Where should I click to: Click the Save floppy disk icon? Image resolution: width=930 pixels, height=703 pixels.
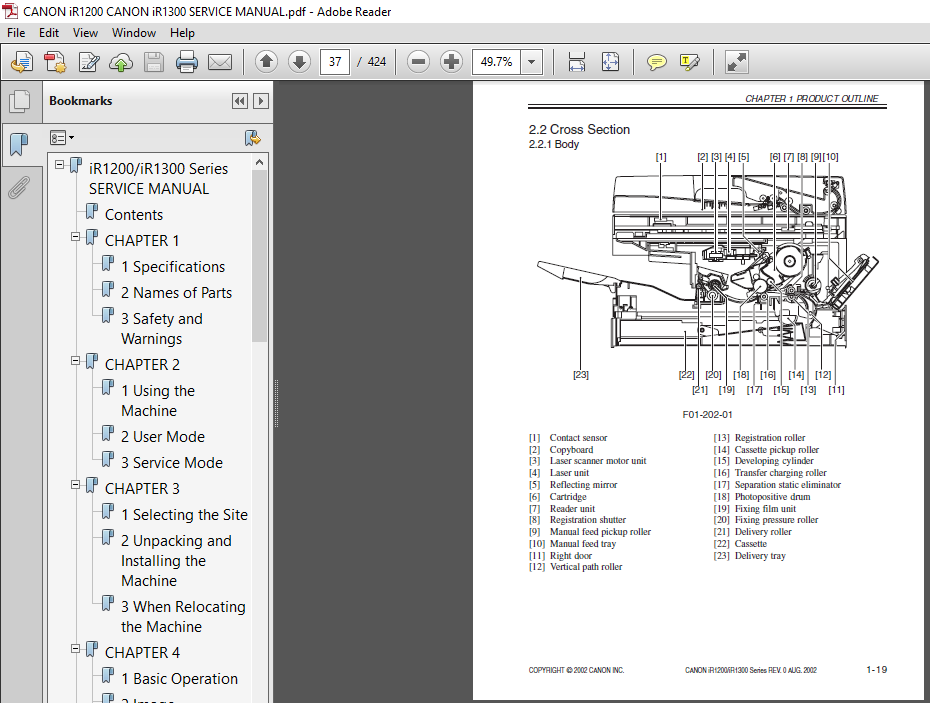click(x=154, y=62)
